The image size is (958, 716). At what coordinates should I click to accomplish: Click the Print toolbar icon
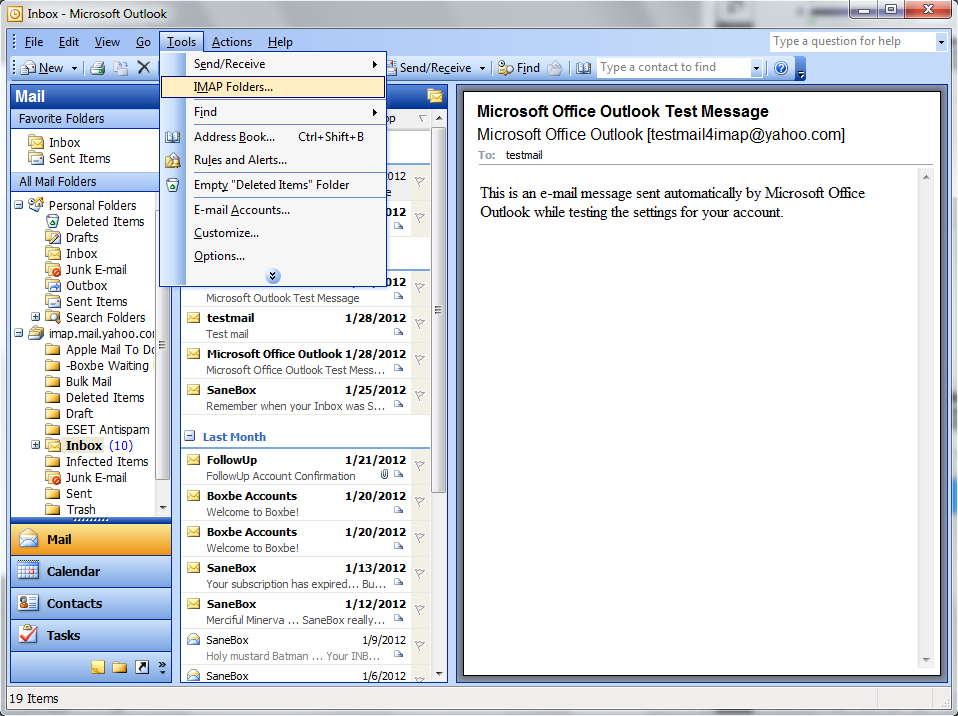click(x=98, y=68)
